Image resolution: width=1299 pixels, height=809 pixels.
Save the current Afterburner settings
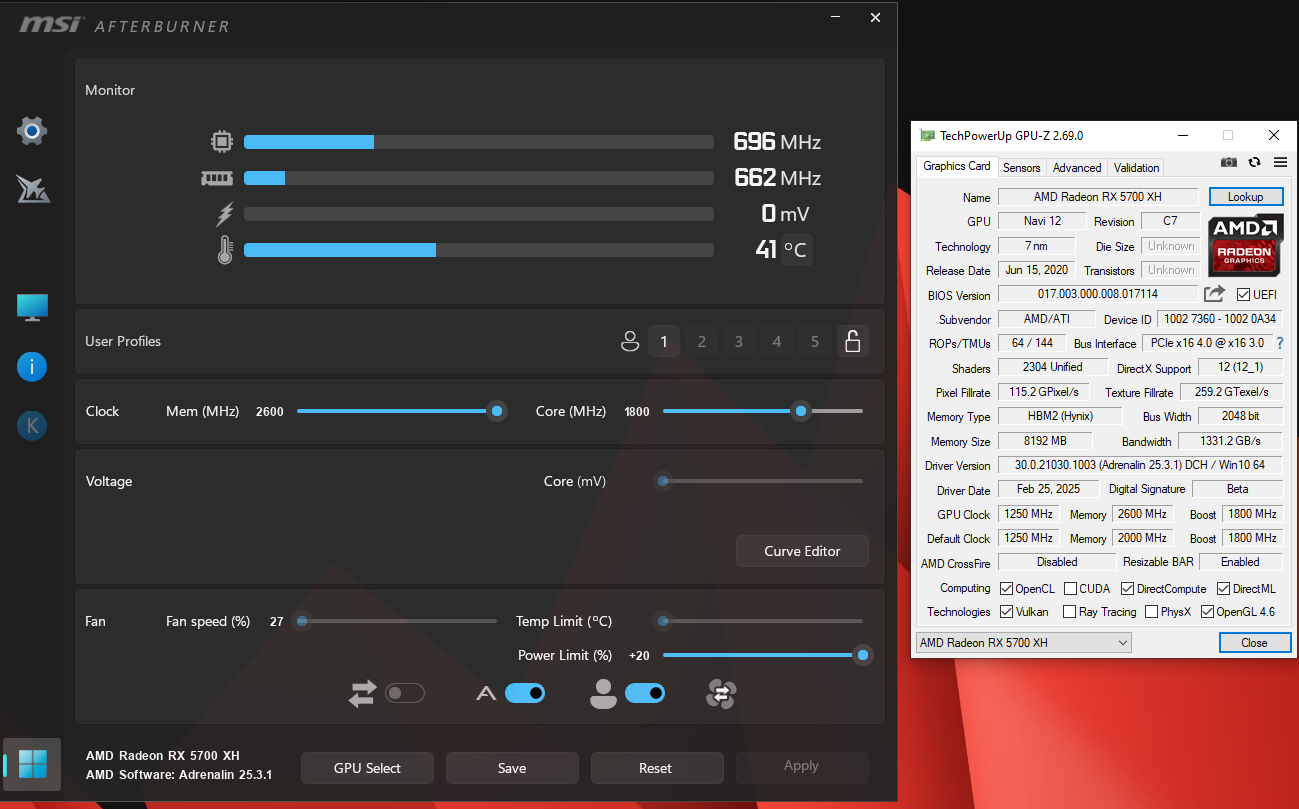(512, 768)
